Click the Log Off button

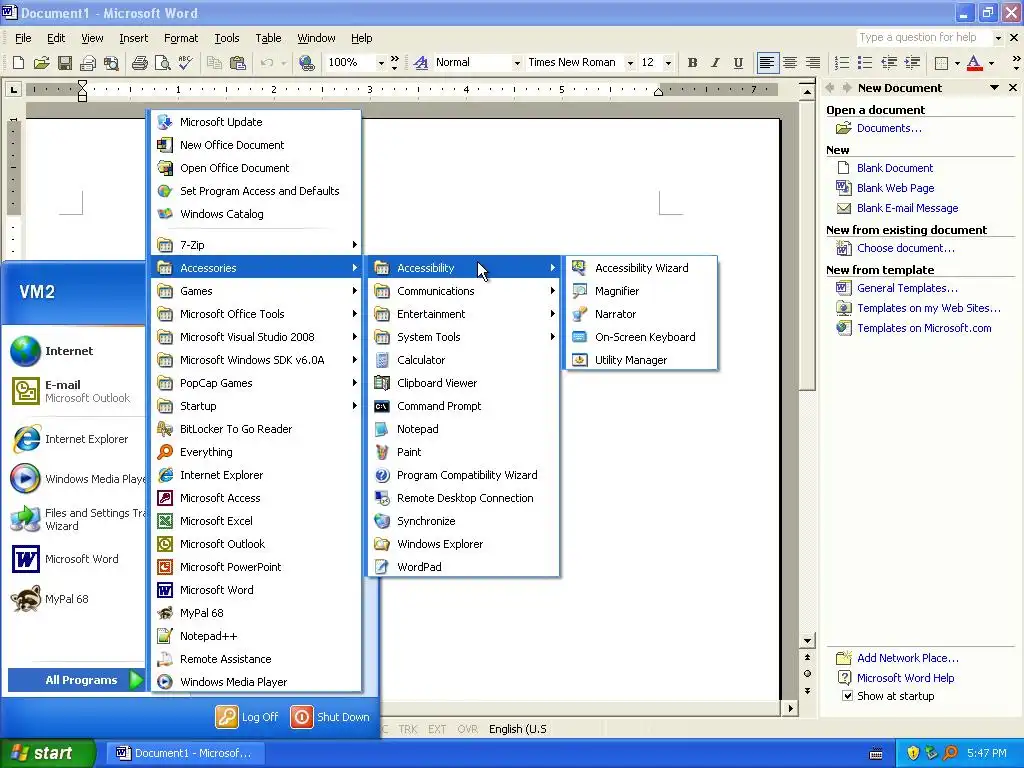click(247, 717)
